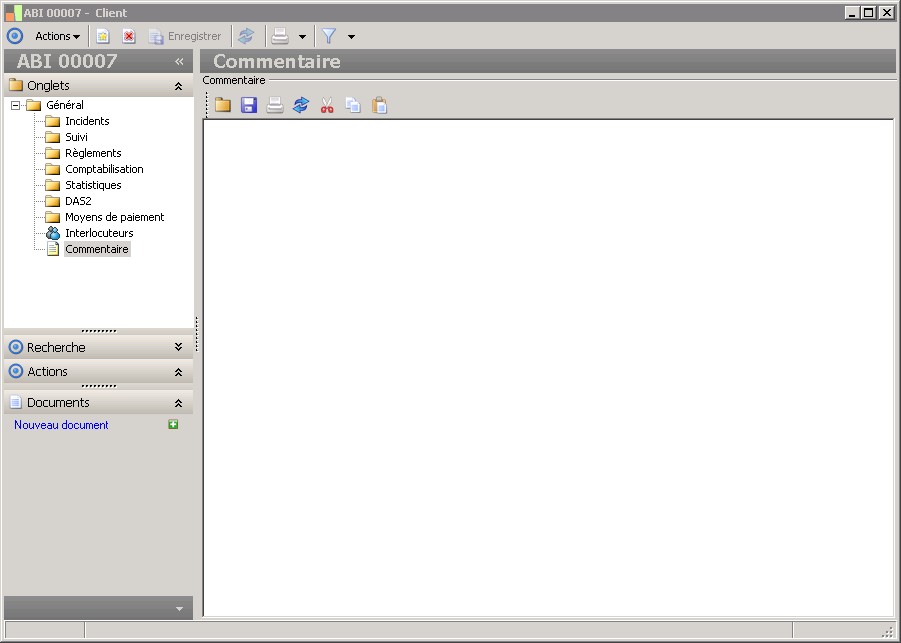Open the dropdown arrow next to the printer
The height and width of the screenshot is (643, 901).
point(302,37)
